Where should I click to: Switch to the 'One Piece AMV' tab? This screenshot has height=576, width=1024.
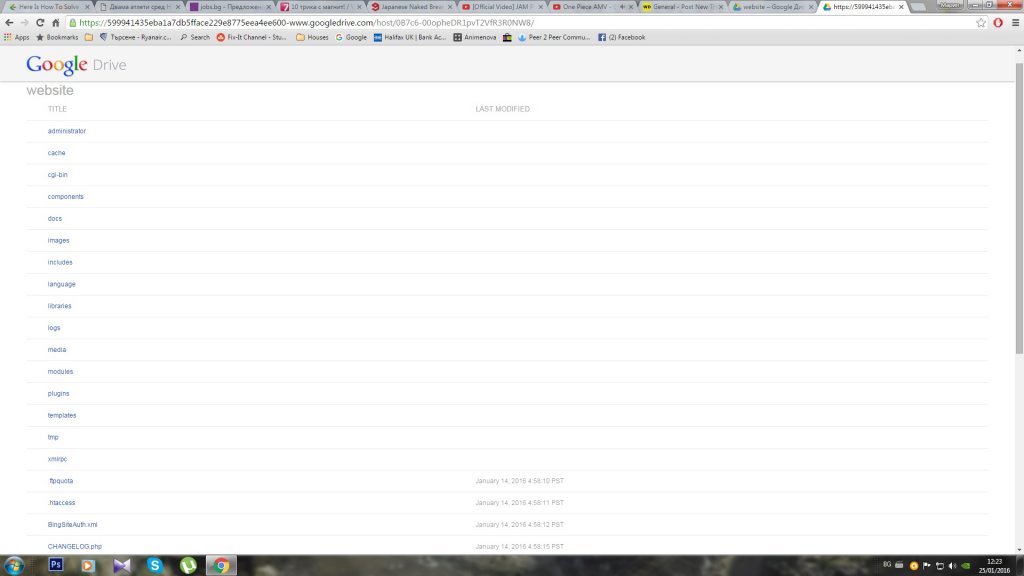[593, 7]
